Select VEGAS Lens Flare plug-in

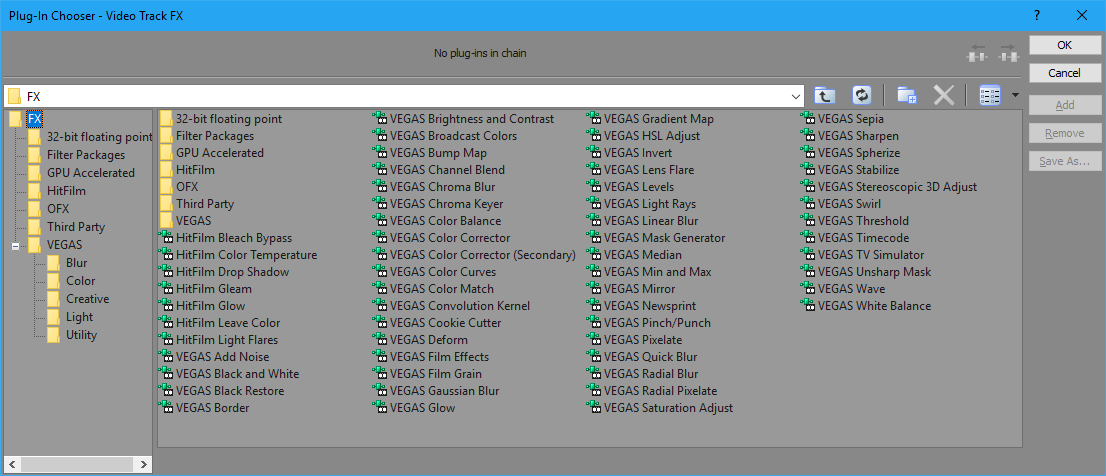point(640,170)
